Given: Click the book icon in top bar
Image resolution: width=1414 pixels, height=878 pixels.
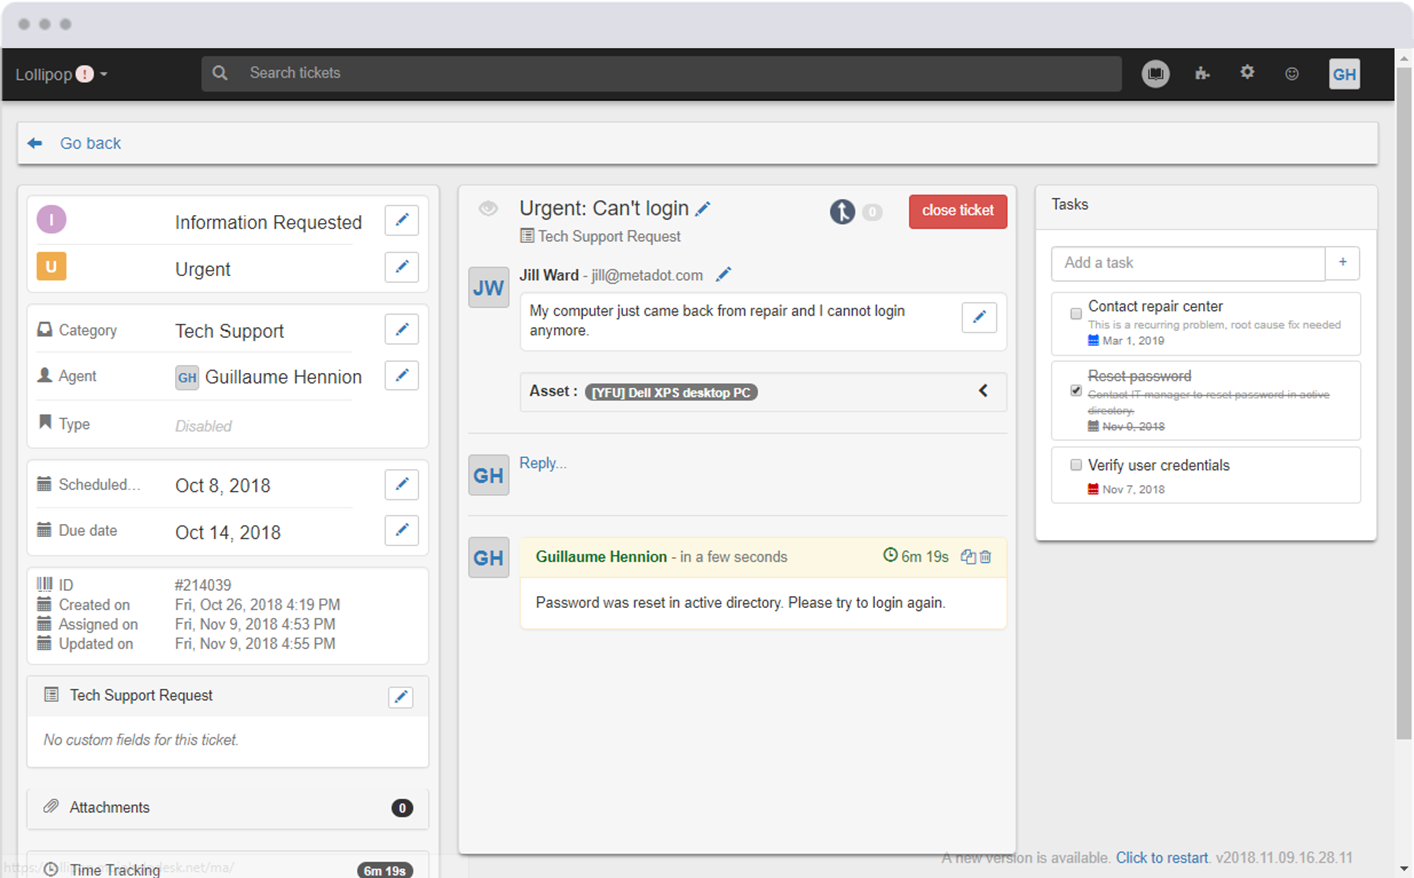Looking at the screenshot, I should 1156,73.
